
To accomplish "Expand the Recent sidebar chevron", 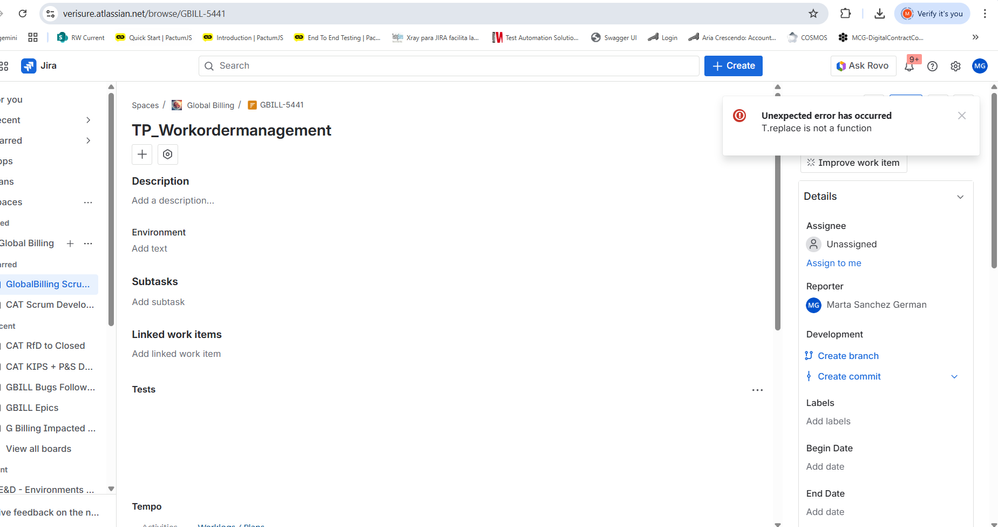I will point(88,120).
